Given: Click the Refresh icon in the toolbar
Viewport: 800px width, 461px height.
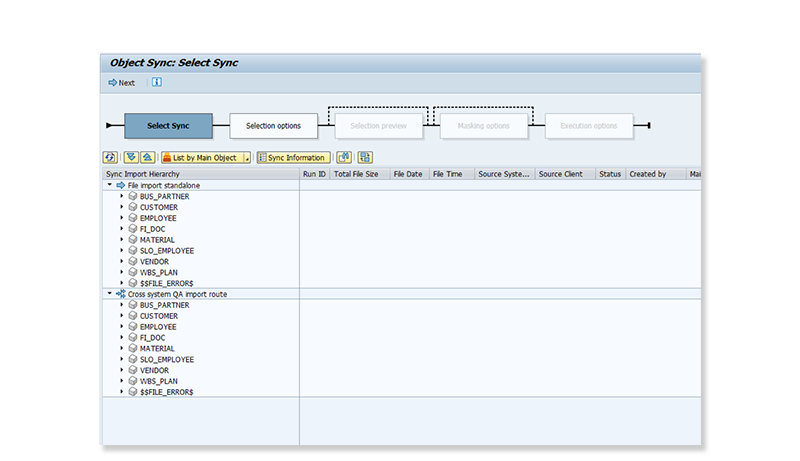Looking at the screenshot, I should pyautogui.click(x=110, y=157).
